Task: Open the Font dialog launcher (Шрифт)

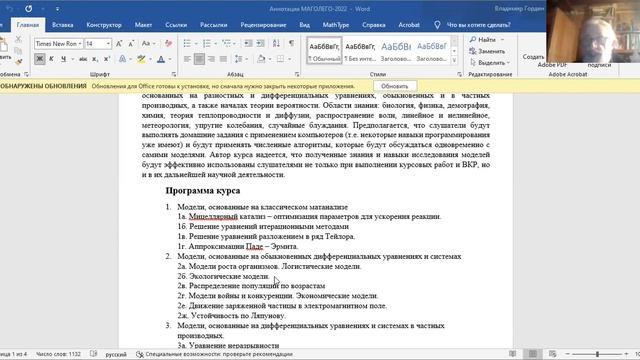Action: pos(174,75)
